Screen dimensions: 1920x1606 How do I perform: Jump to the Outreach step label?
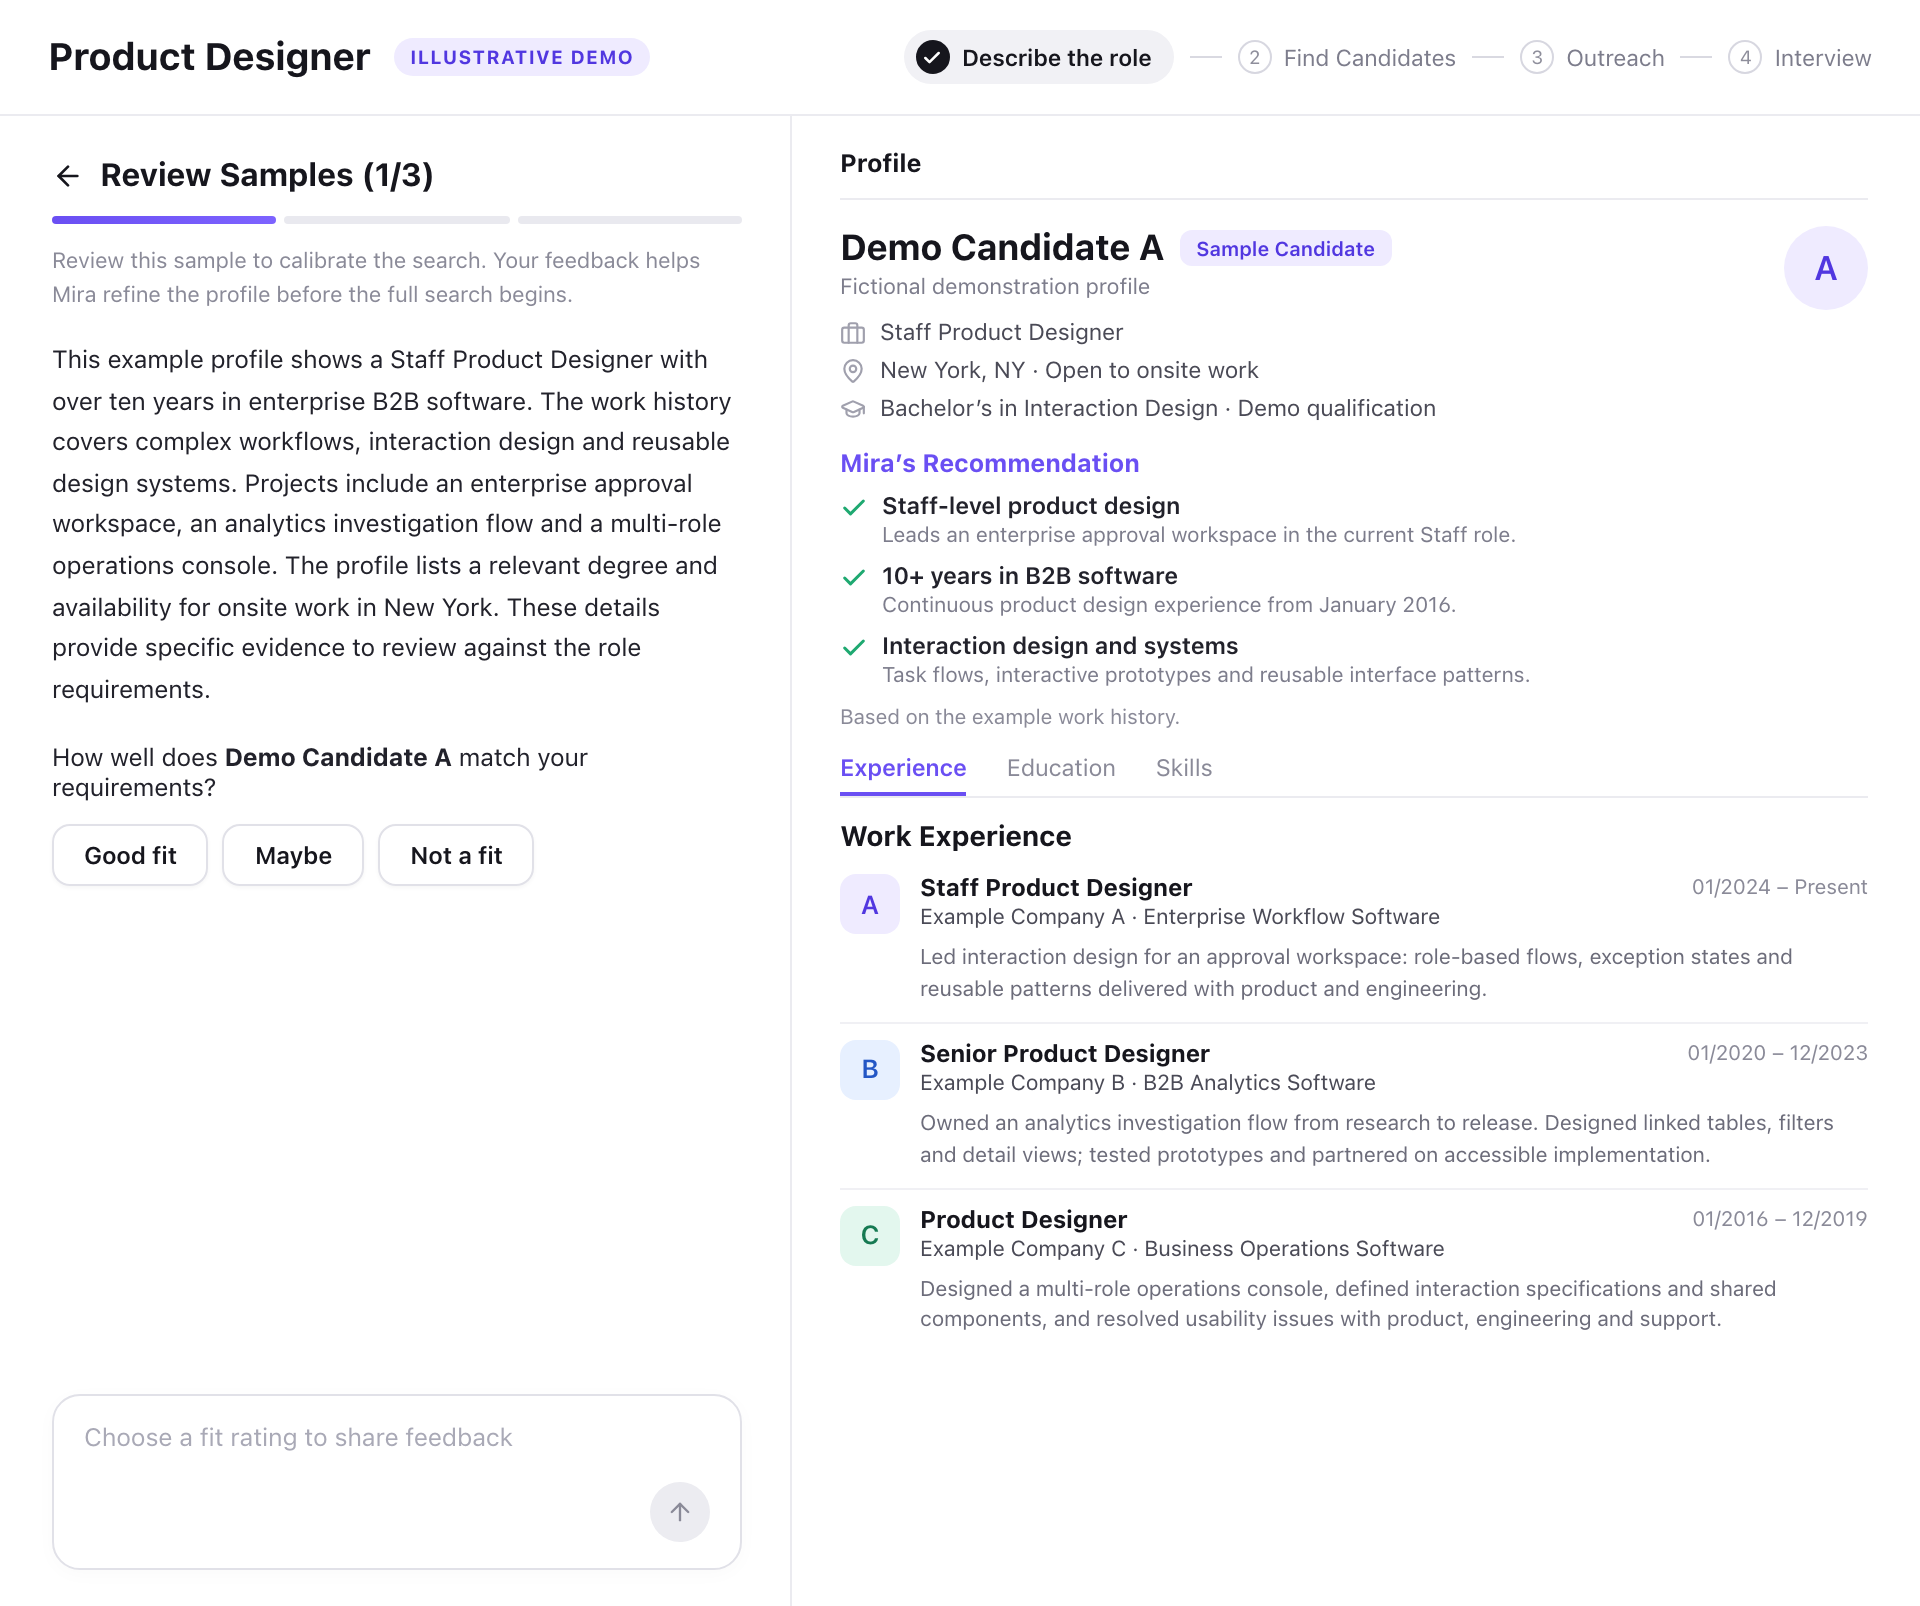pos(1615,58)
